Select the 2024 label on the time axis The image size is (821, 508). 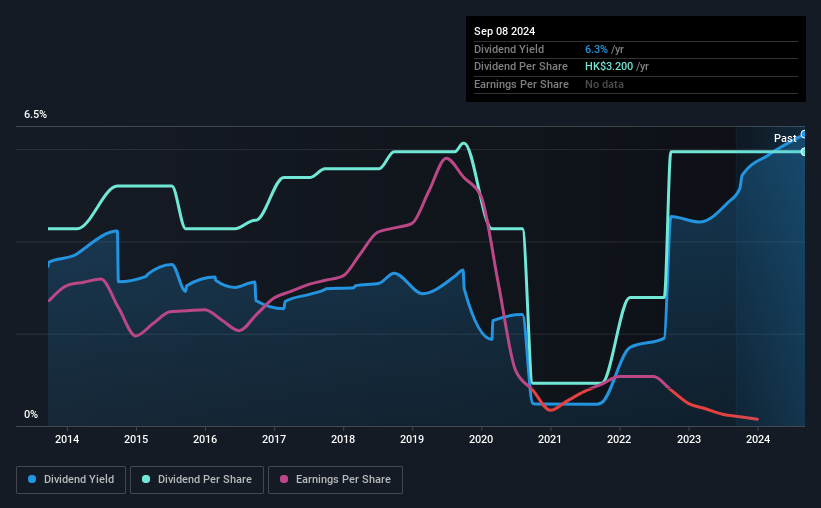(x=758, y=439)
